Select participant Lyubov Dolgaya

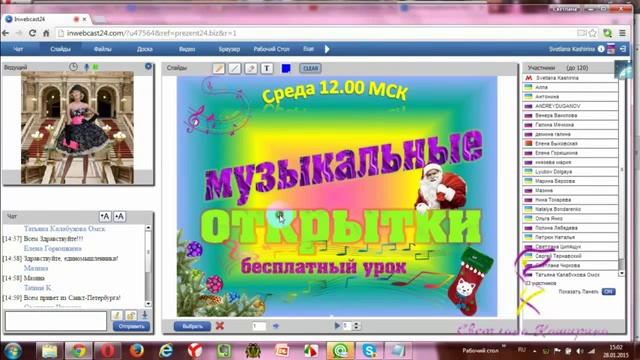coord(570,171)
